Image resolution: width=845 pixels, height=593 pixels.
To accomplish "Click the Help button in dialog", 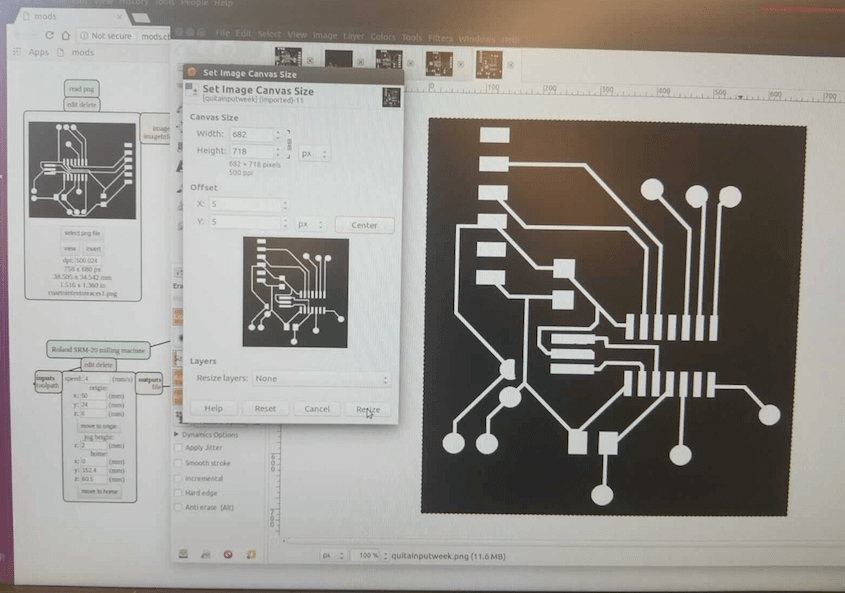I will click(x=213, y=408).
